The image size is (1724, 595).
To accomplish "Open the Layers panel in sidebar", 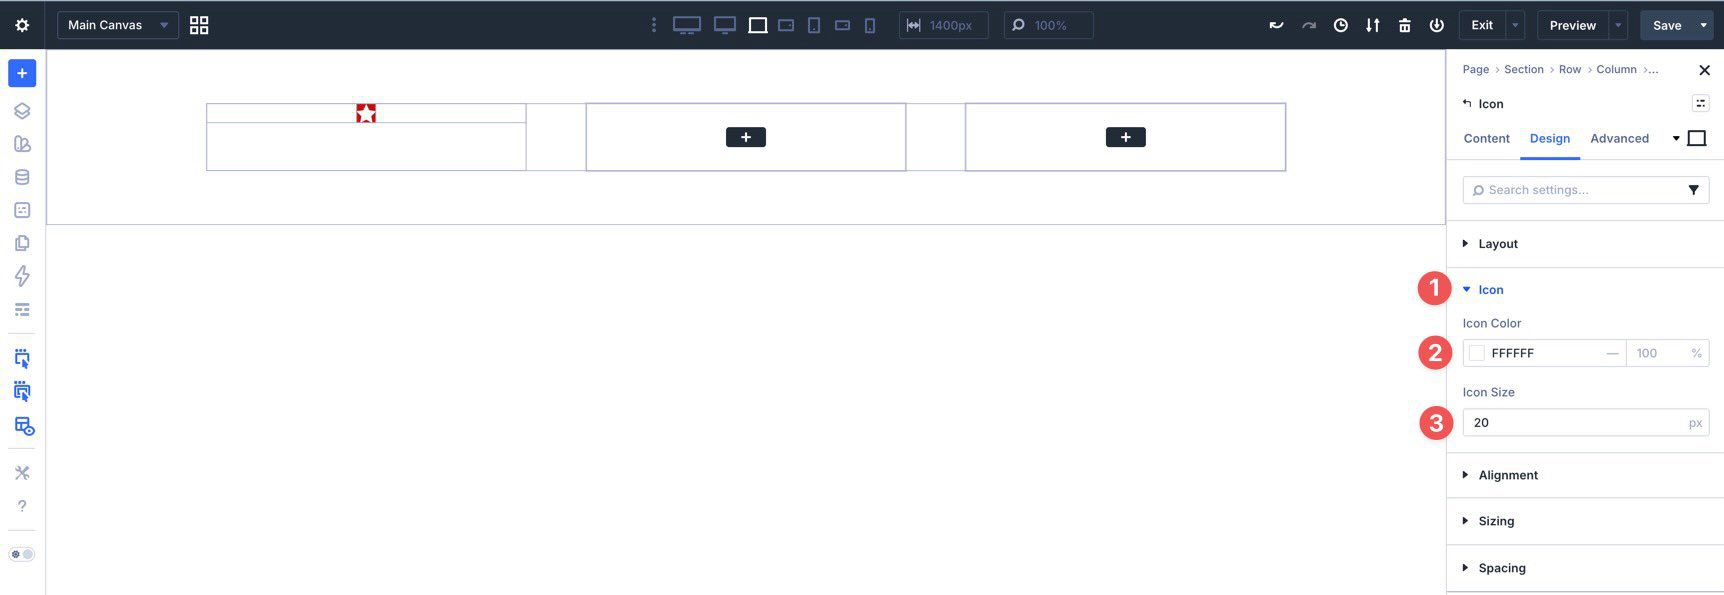I will (22, 111).
